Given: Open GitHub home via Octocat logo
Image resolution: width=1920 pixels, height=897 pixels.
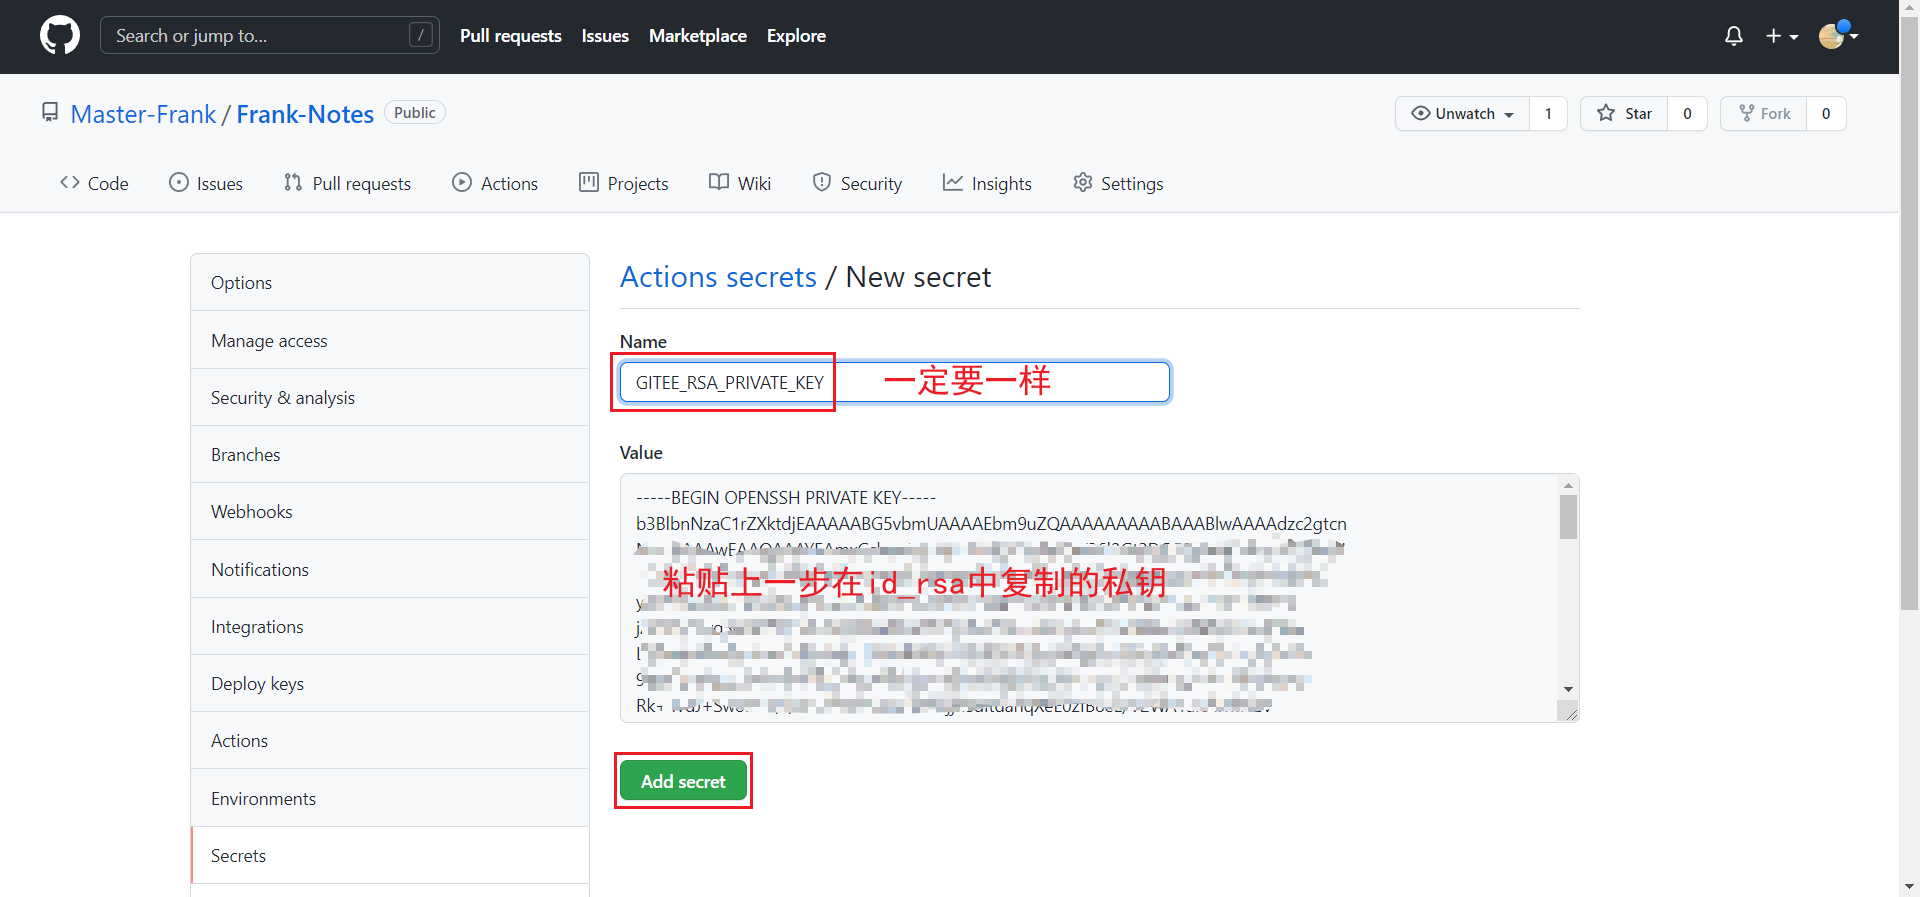Looking at the screenshot, I should [x=60, y=35].
